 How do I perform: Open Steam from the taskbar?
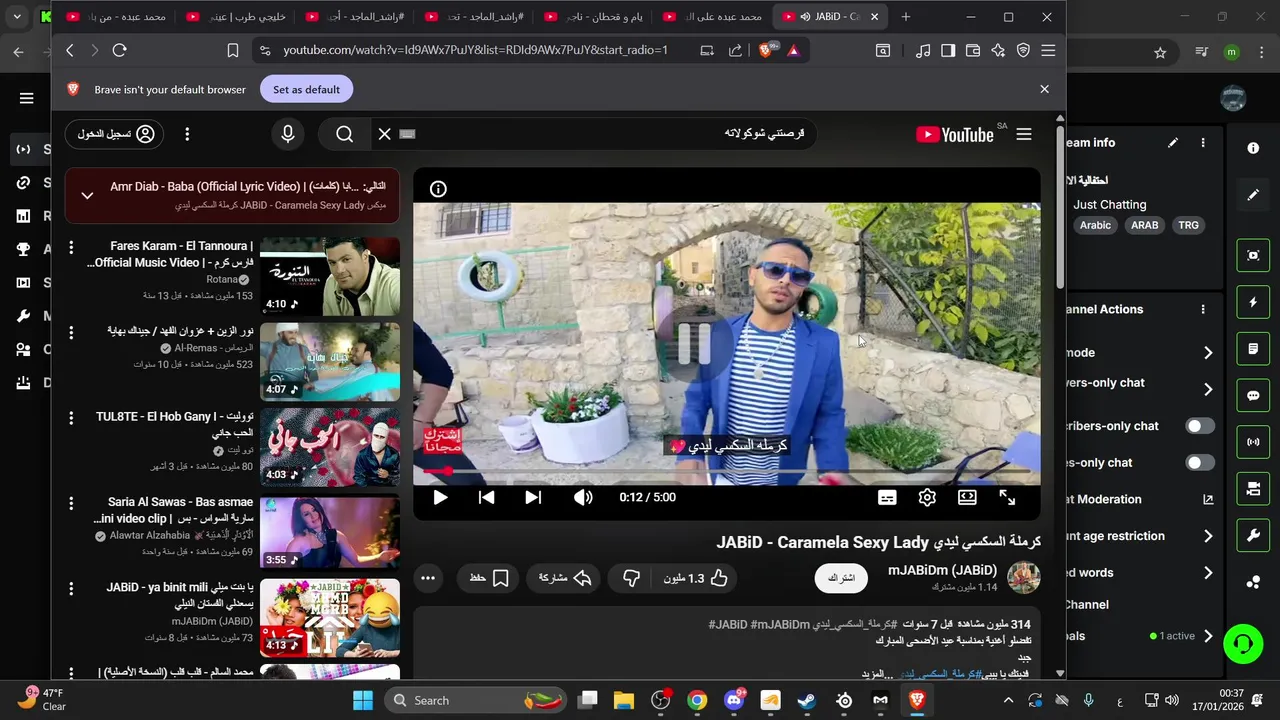coord(806,700)
